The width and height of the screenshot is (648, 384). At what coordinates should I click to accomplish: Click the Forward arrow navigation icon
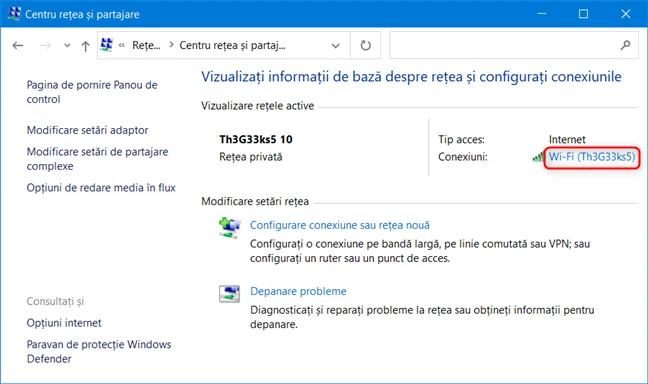coord(45,45)
